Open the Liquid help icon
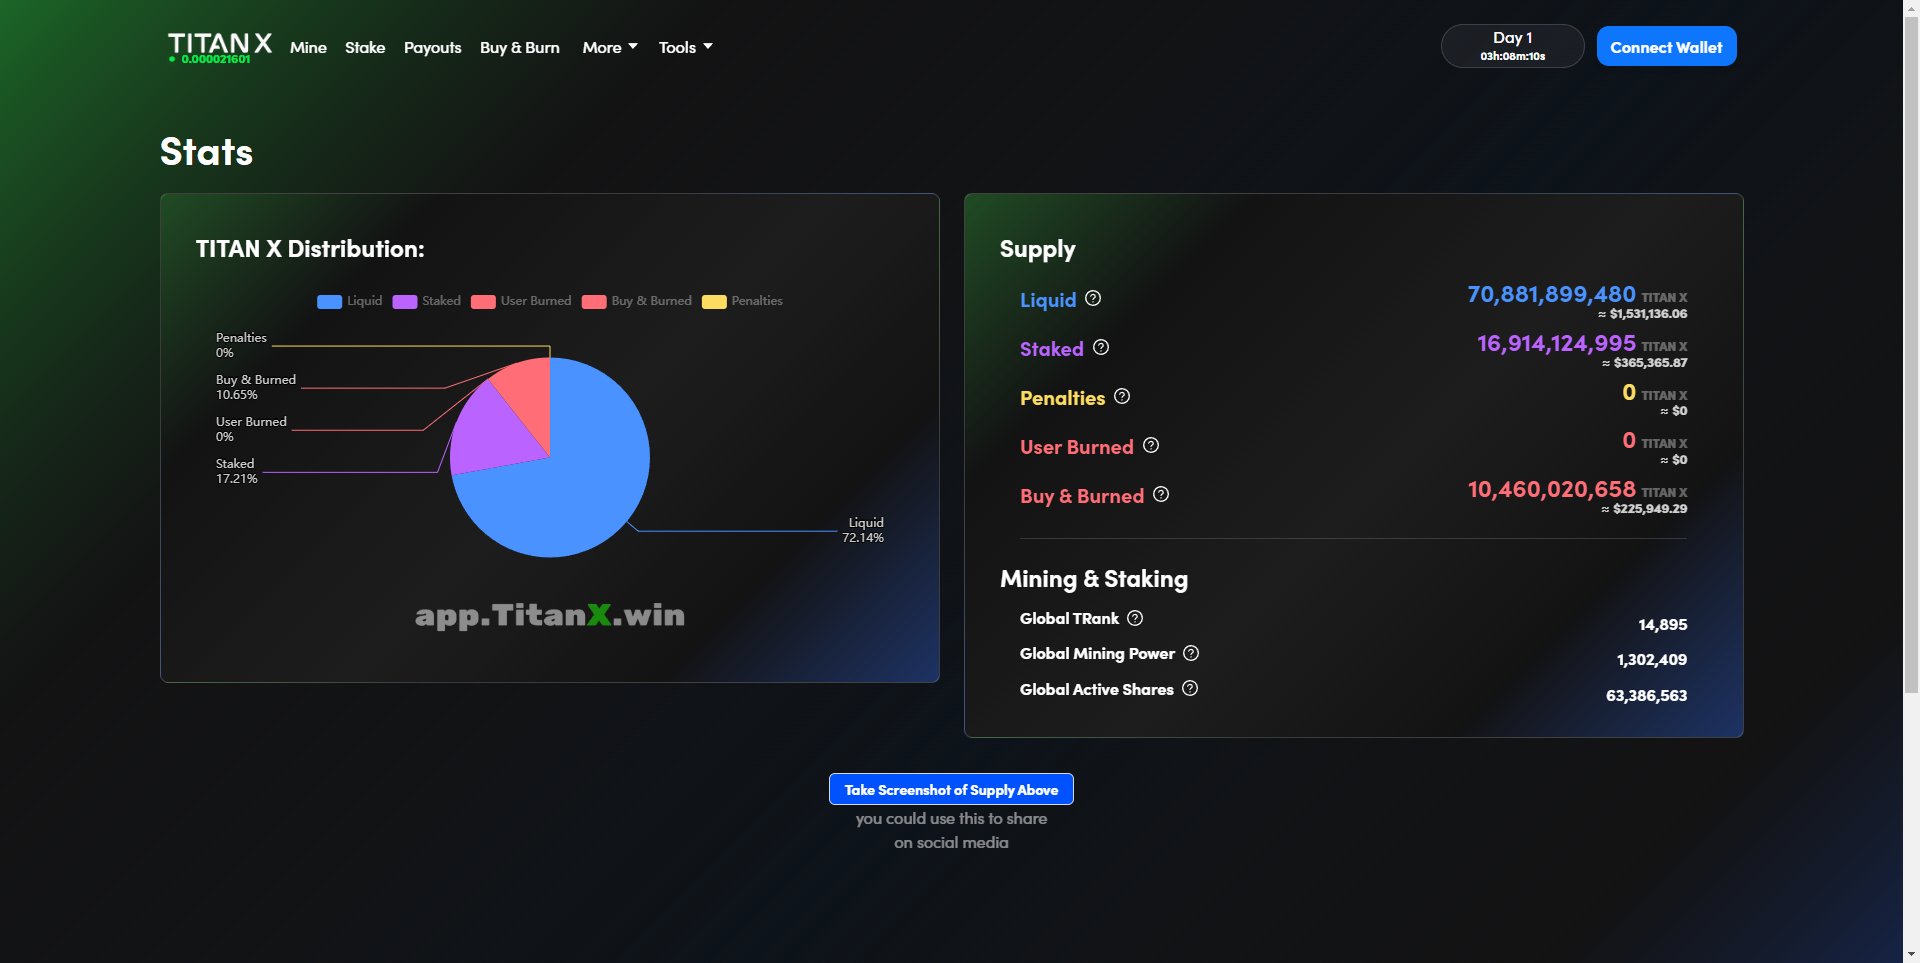 pos(1093,298)
